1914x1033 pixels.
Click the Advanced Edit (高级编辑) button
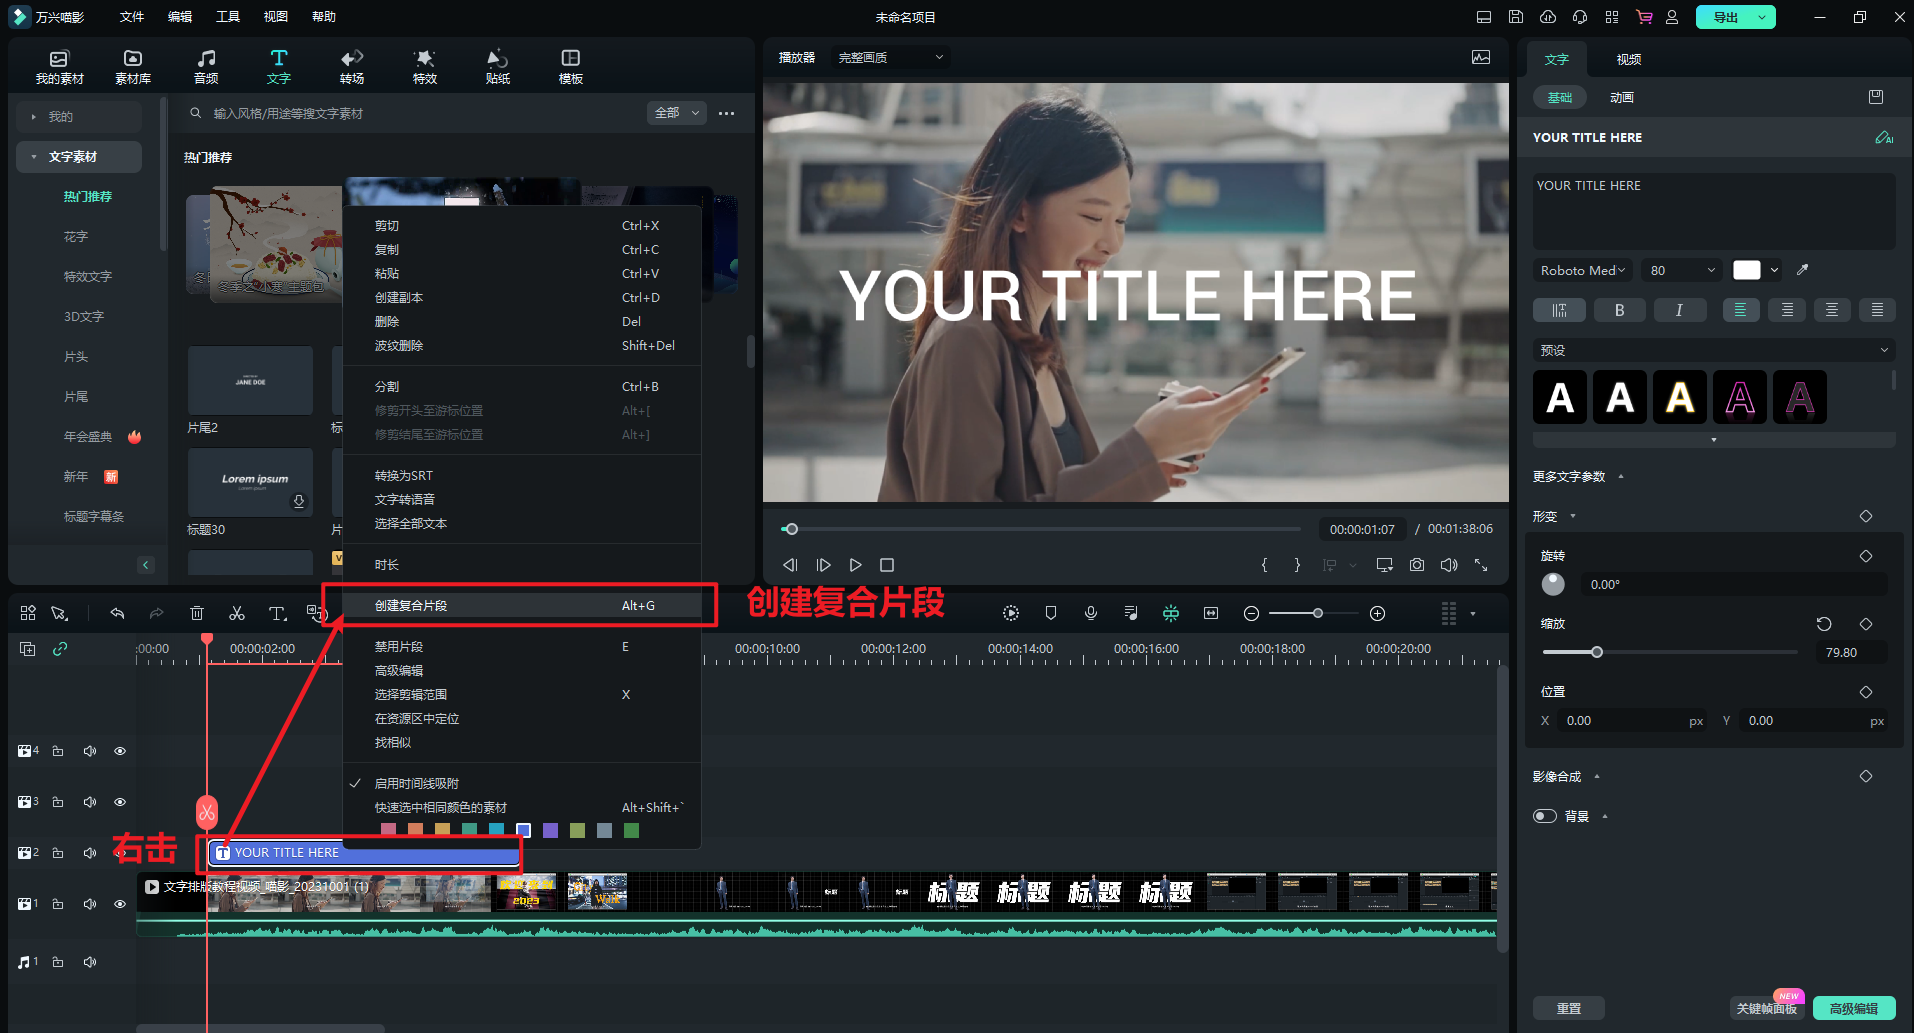click(x=1853, y=1008)
